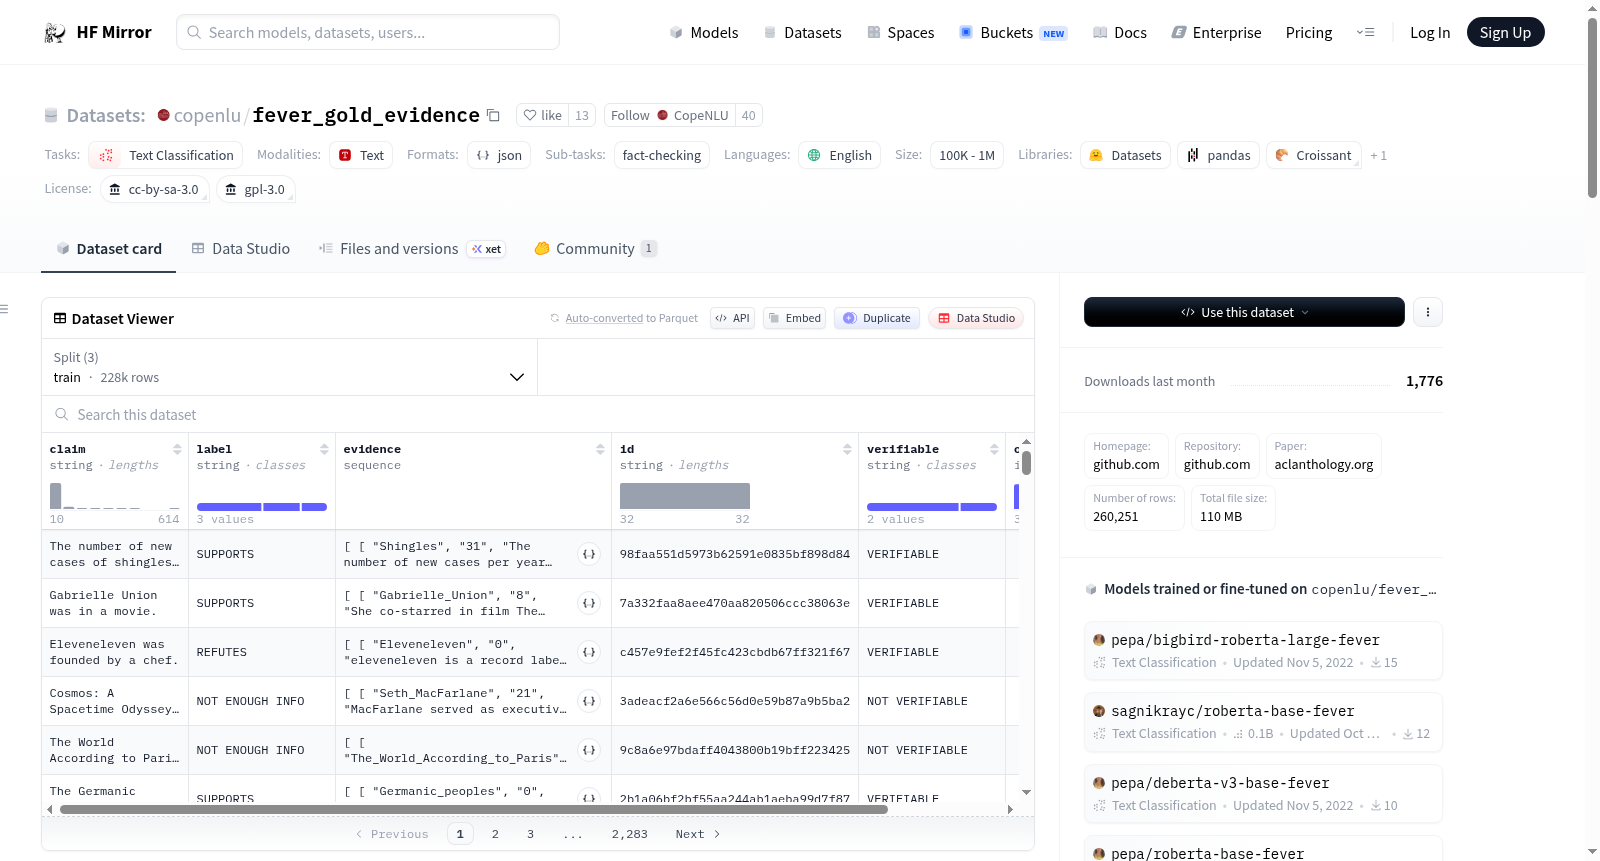Expand JSON for the Gabrielle_Union evidence row
Image resolution: width=1600 pixels, height=861 pixels.
coord(589,603)
